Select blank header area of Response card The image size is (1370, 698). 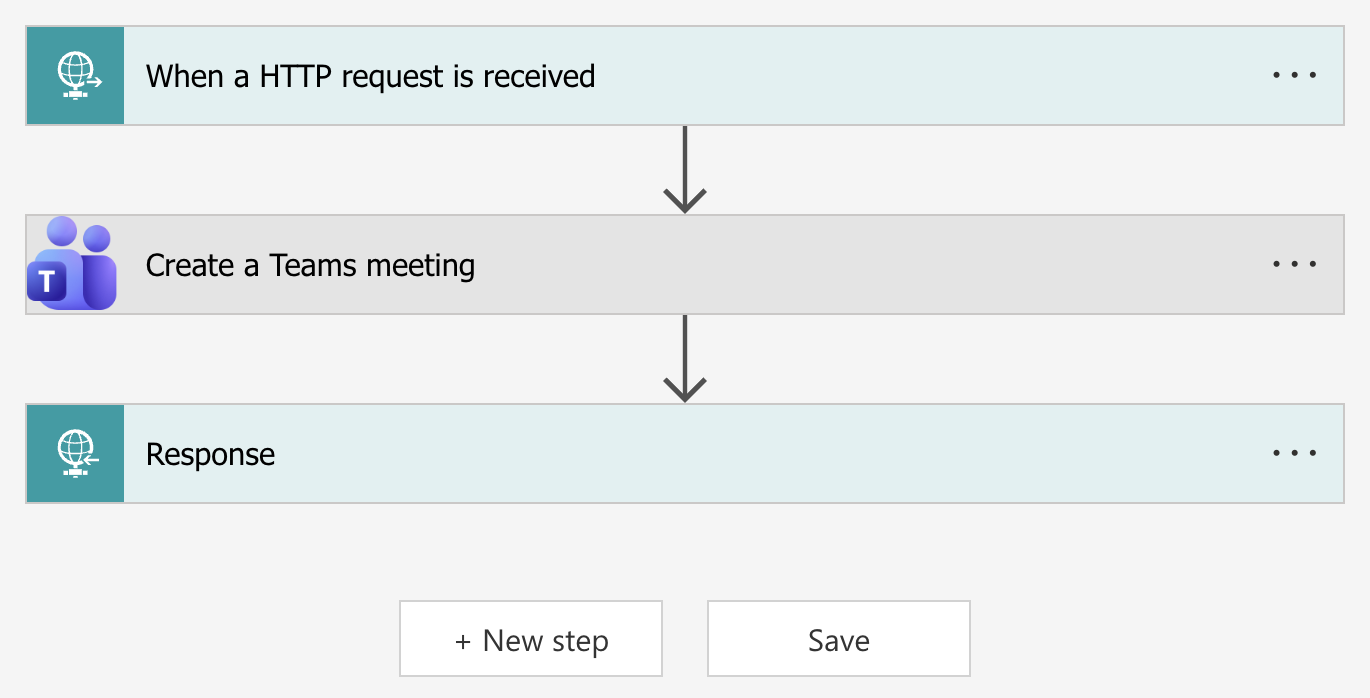pyautogui.click(x=750, y=454)
